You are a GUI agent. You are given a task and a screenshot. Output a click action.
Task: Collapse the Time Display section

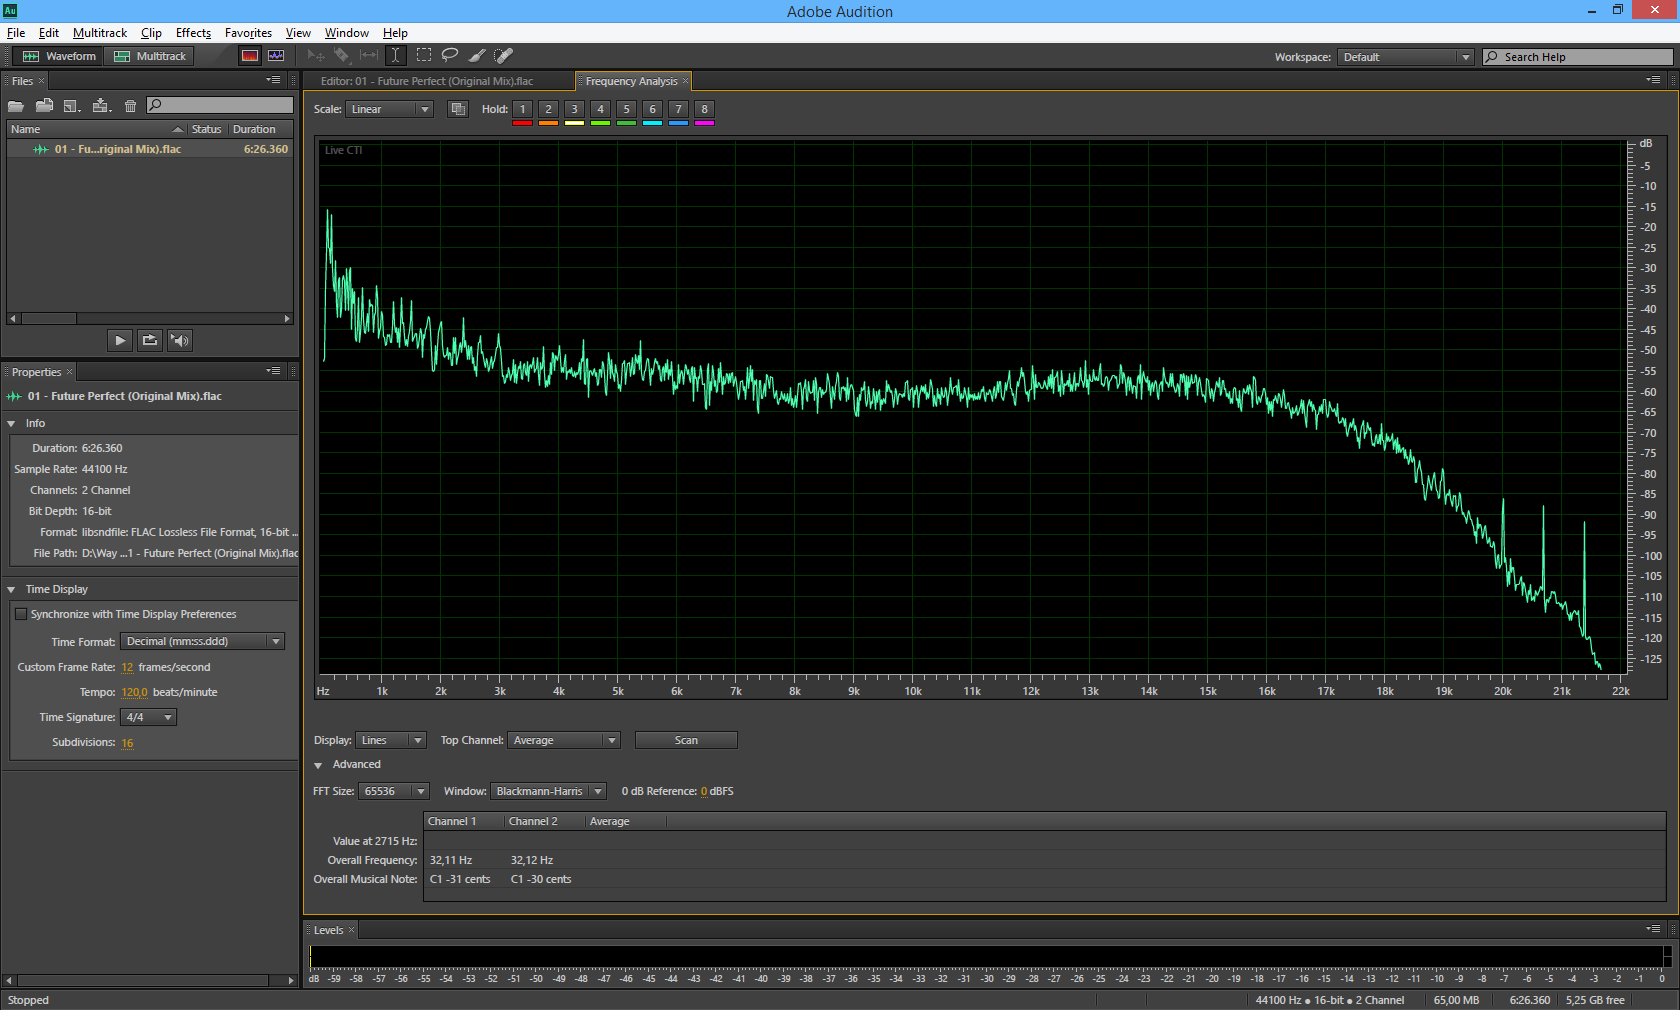[11, 590]
